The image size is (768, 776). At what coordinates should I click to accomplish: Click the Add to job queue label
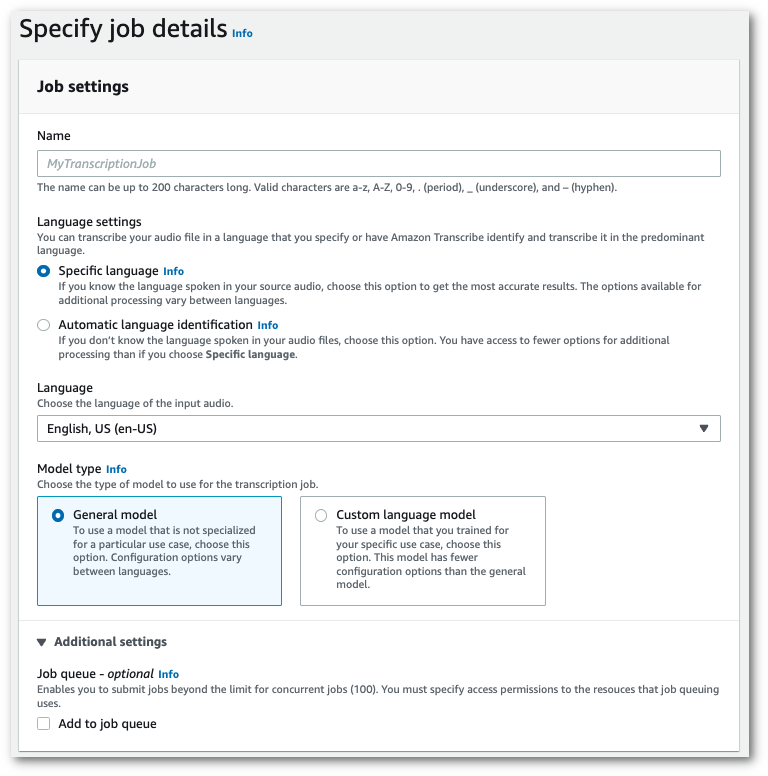tap(108, 724)
